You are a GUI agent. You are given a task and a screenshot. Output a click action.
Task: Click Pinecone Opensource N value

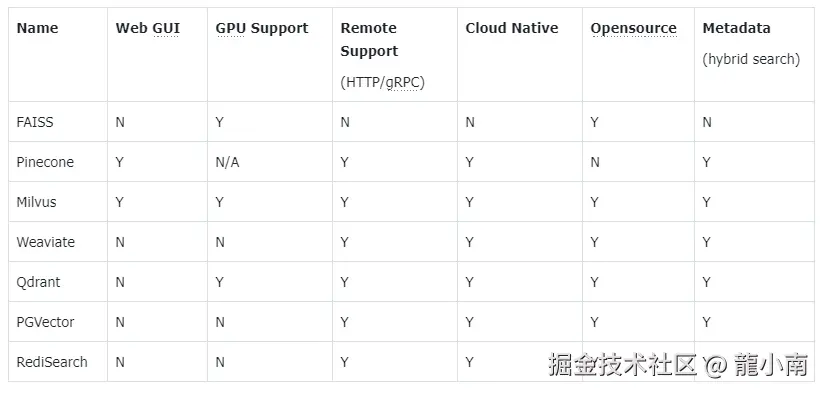[x=595, y=162]
